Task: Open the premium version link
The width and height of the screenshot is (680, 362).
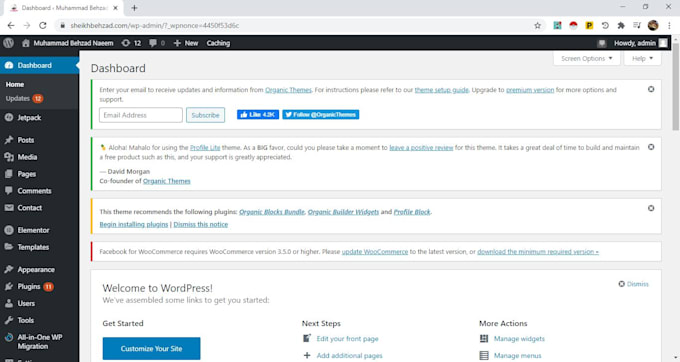Action: (530, 90)
